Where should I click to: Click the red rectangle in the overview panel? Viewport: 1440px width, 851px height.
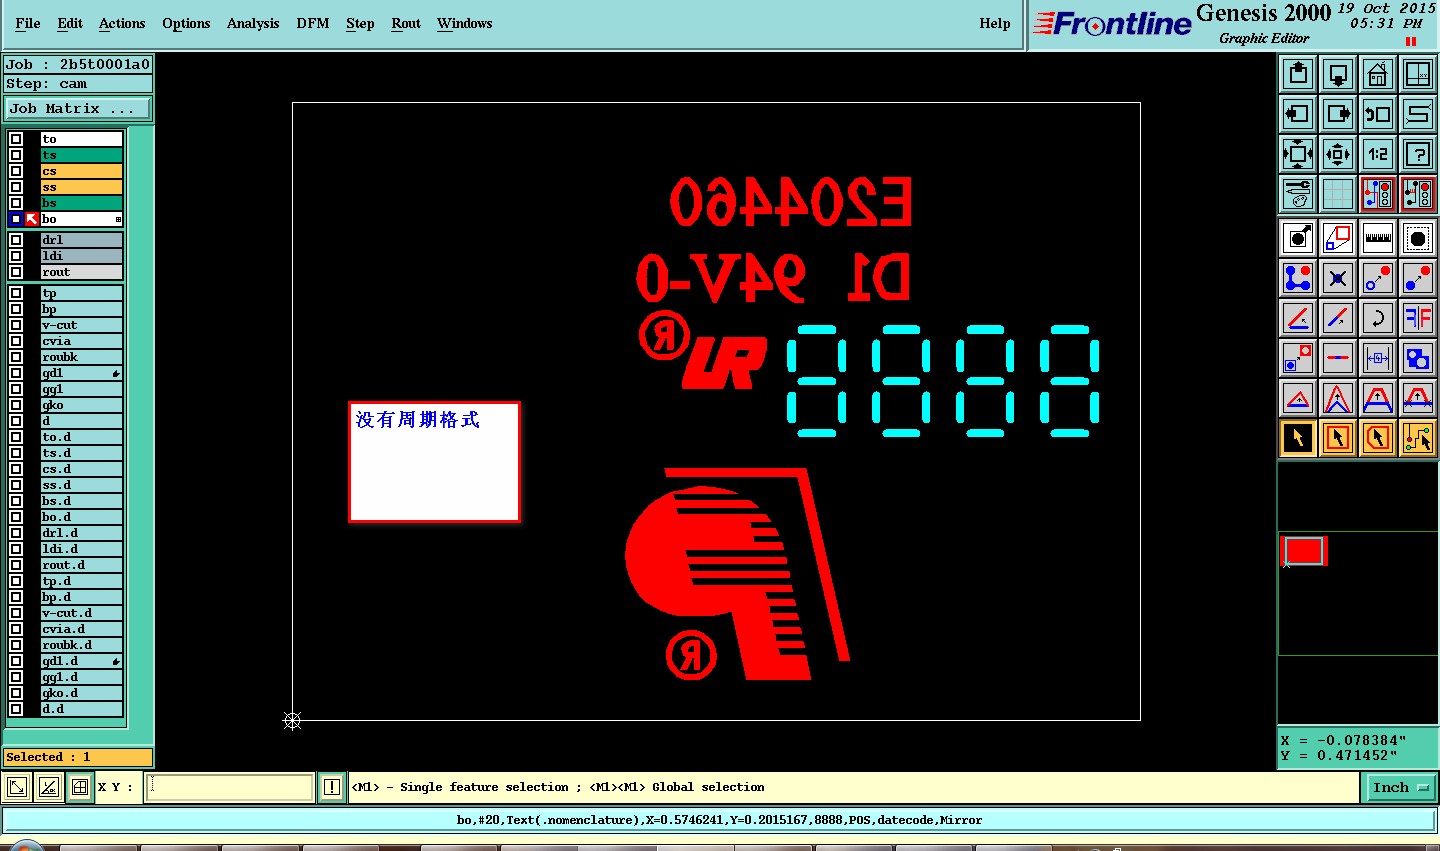(x=1304, y=551)
